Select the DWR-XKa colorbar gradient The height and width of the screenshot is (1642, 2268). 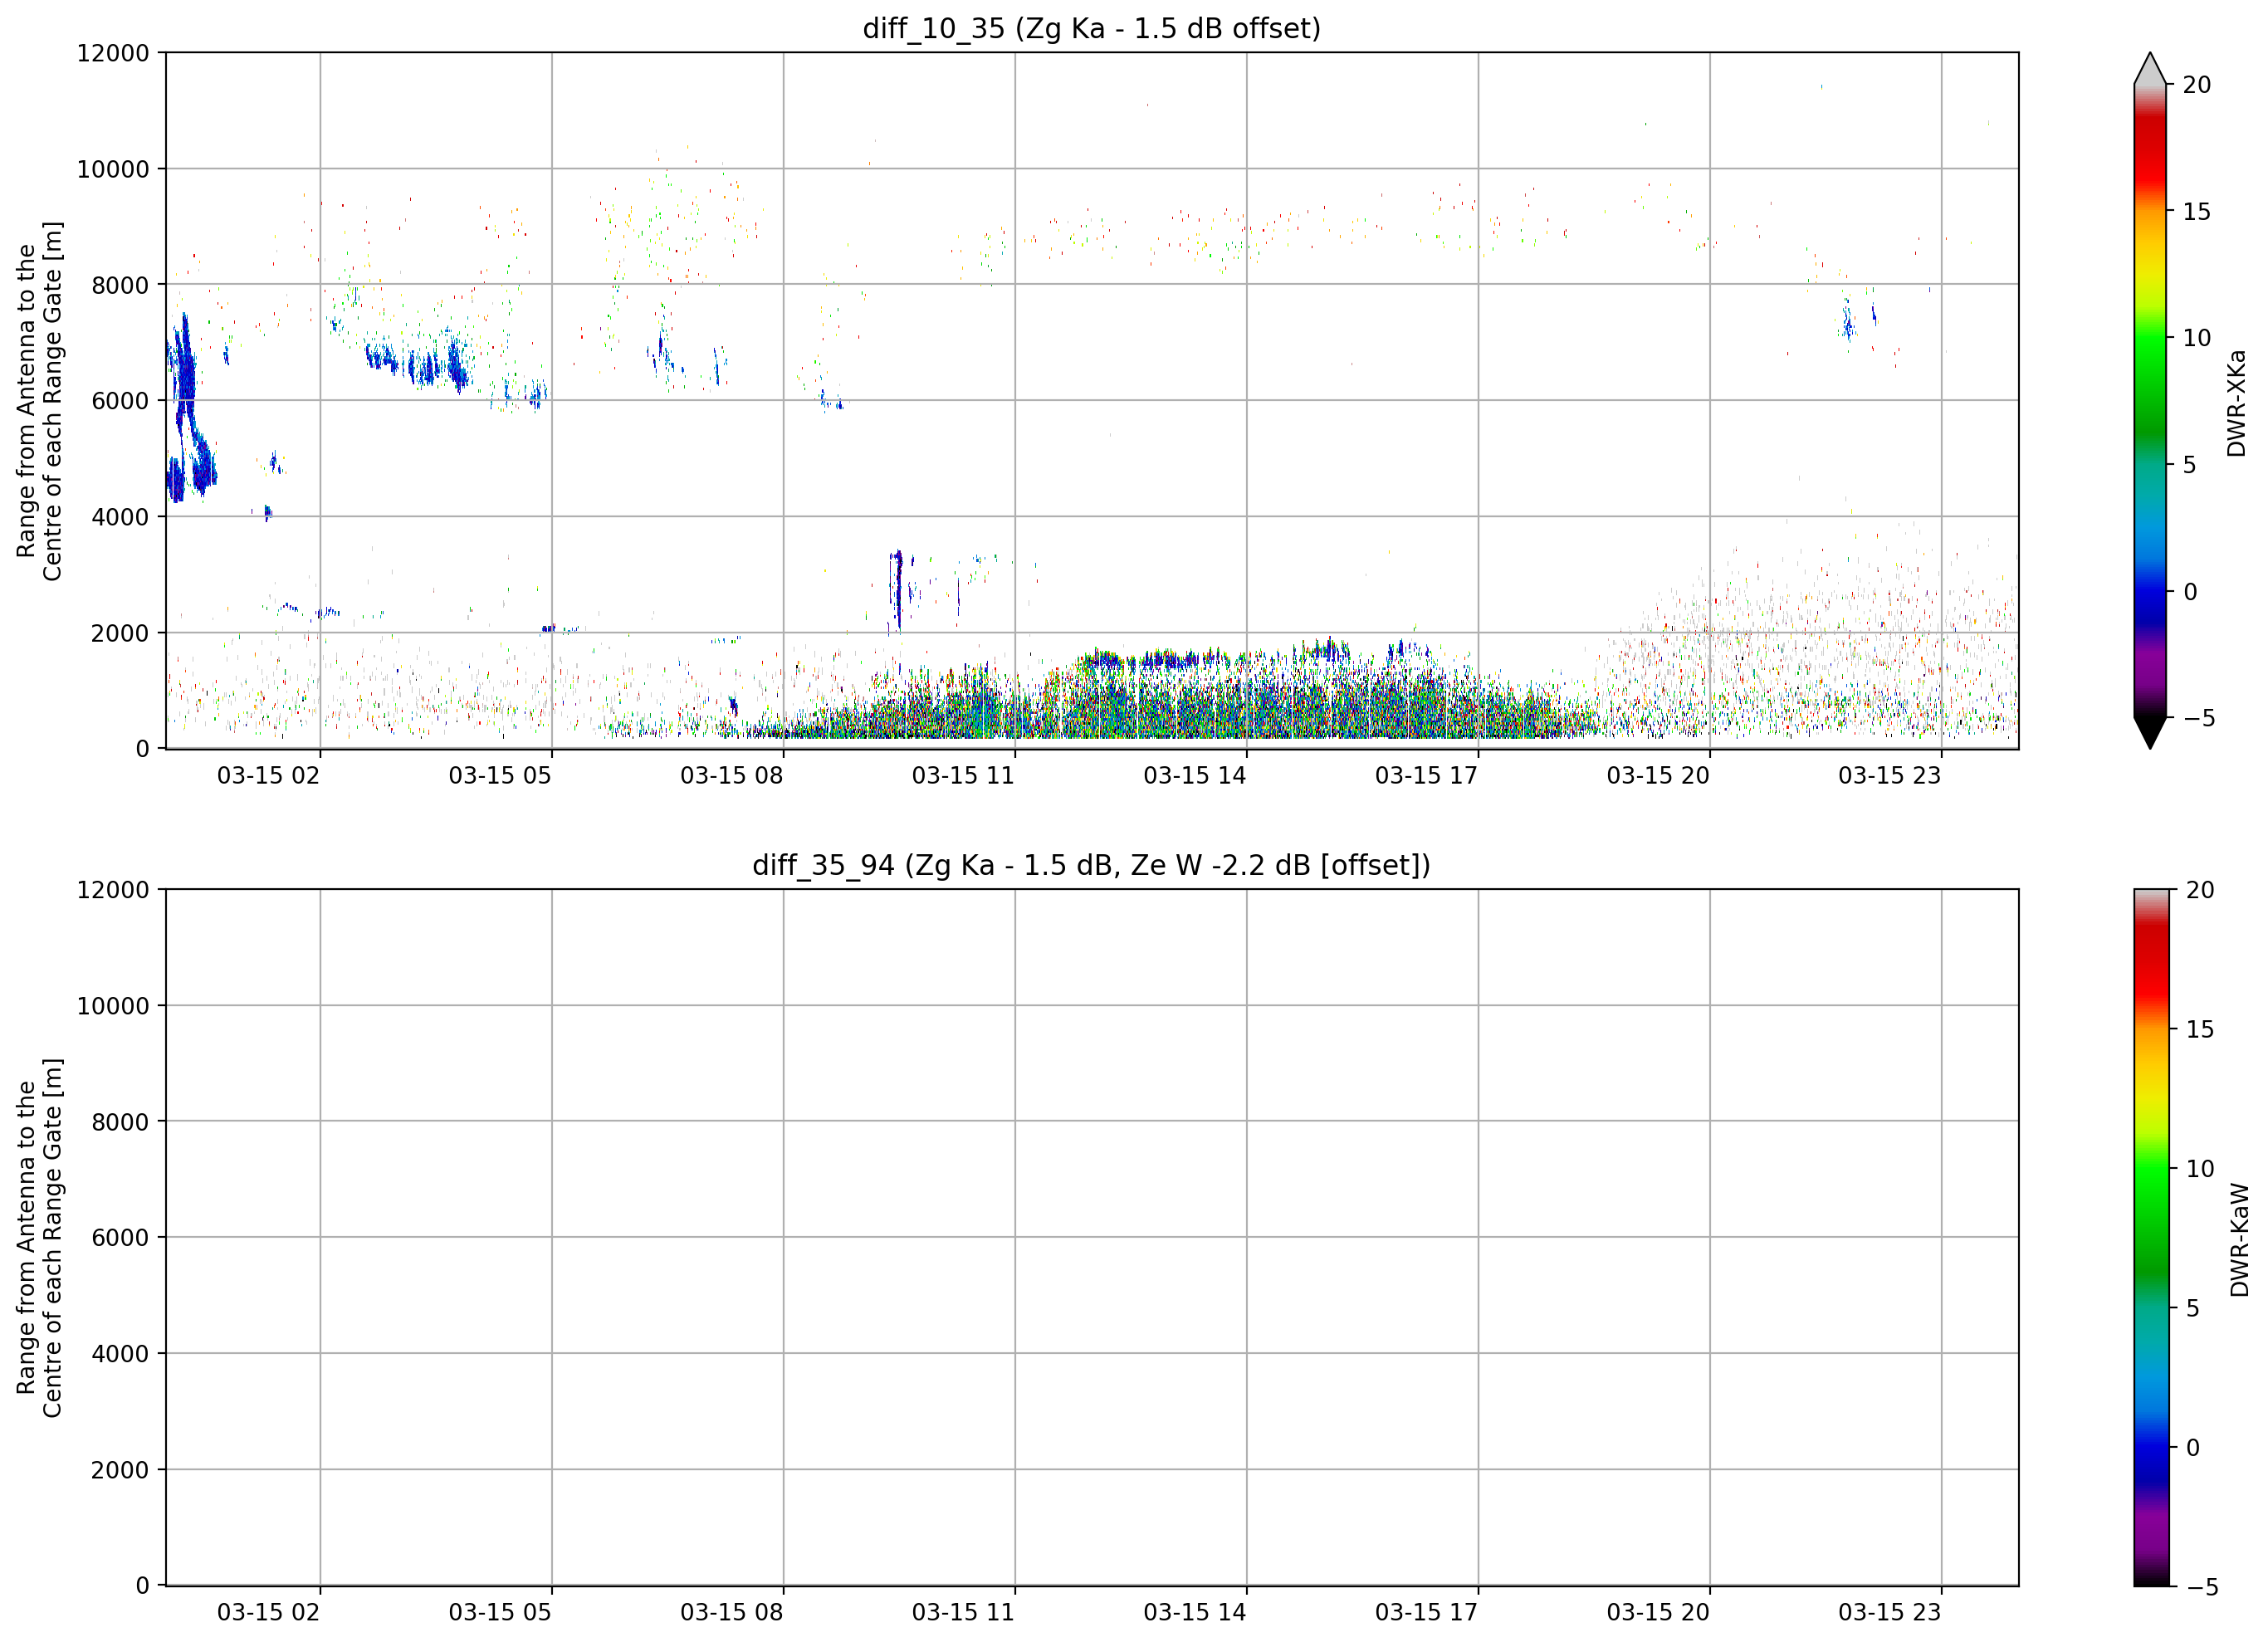point(2149,401)
